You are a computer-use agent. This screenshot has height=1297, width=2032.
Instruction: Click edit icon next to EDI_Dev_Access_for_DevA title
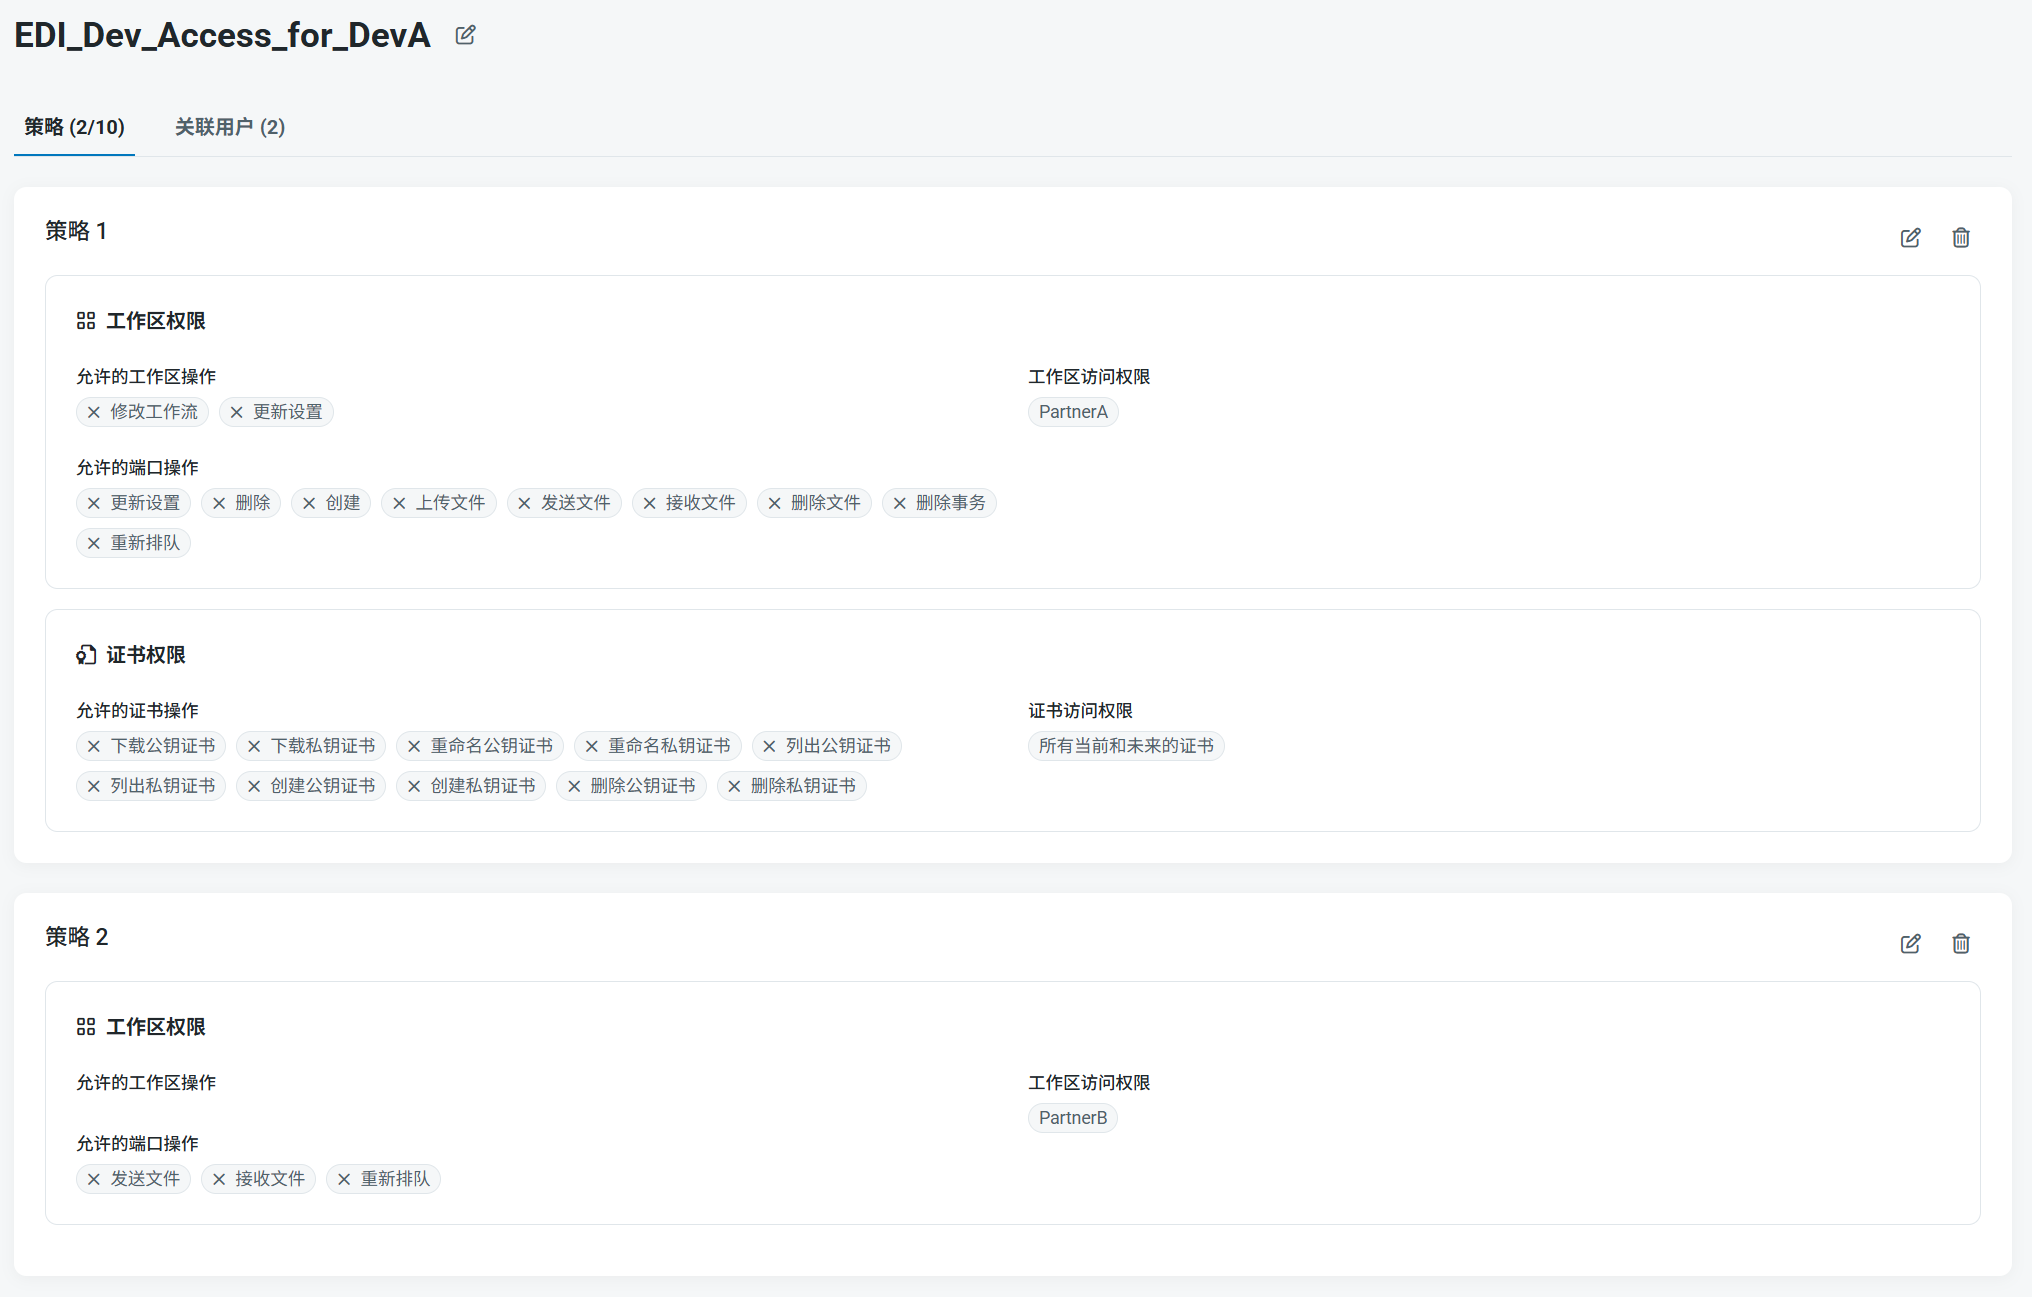click(465, 35)
